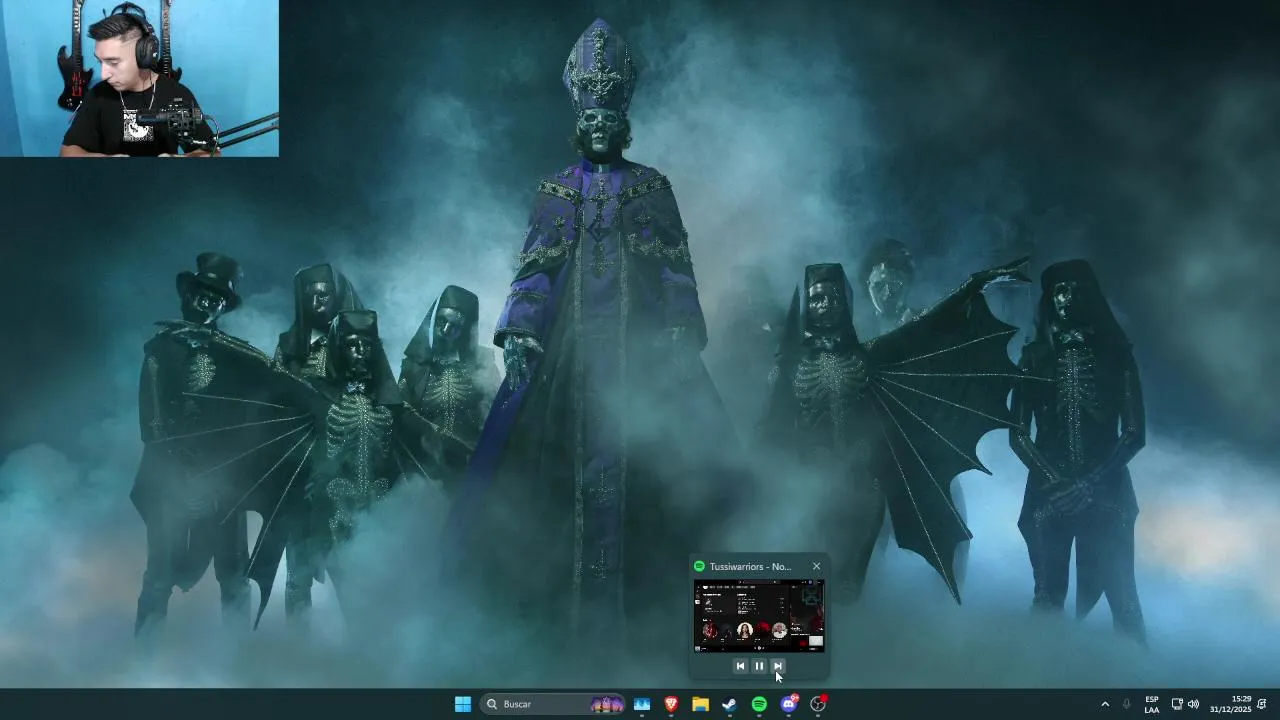Click the Buscar taskbar search field

(x=552, y=704)
